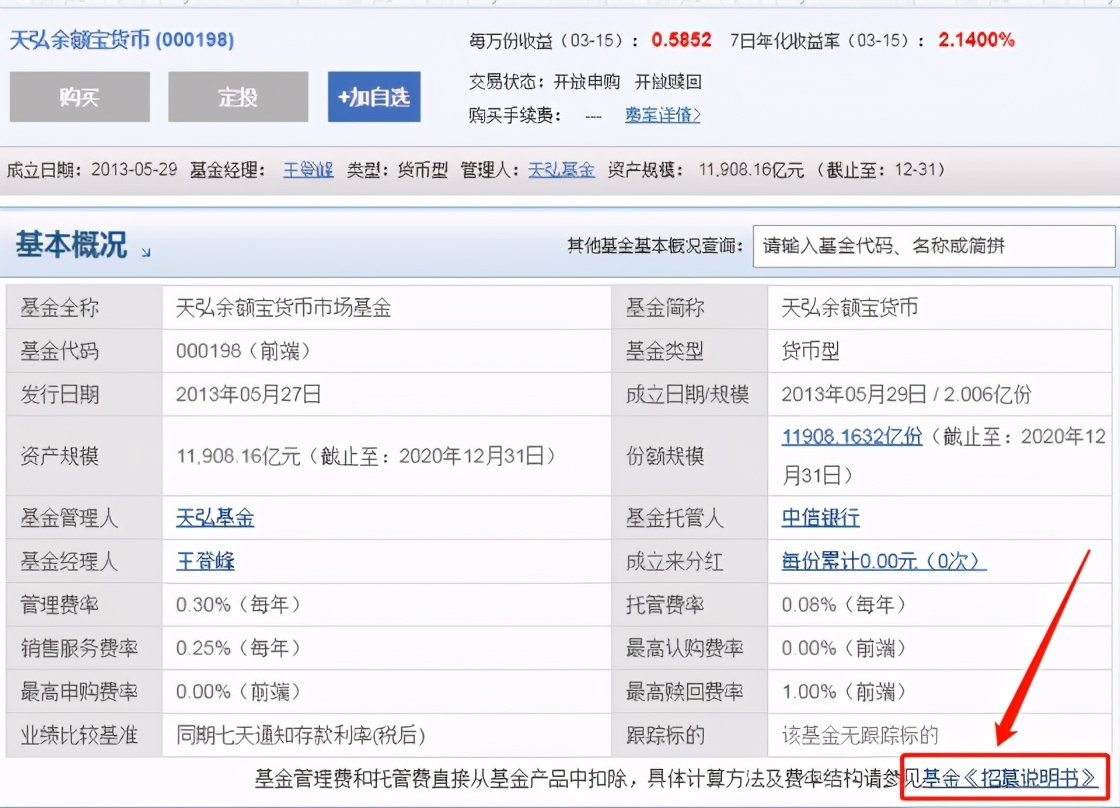This screenshot has height=808, width=1120.
Task: Open the 11908.1632亿份 share scale link
Action: 855,437
